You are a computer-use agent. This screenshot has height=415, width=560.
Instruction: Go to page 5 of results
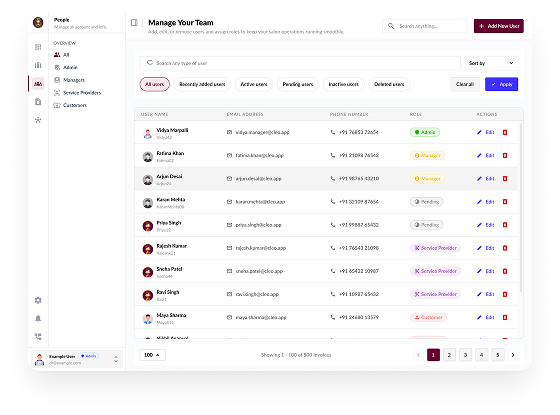pos(498,355)
